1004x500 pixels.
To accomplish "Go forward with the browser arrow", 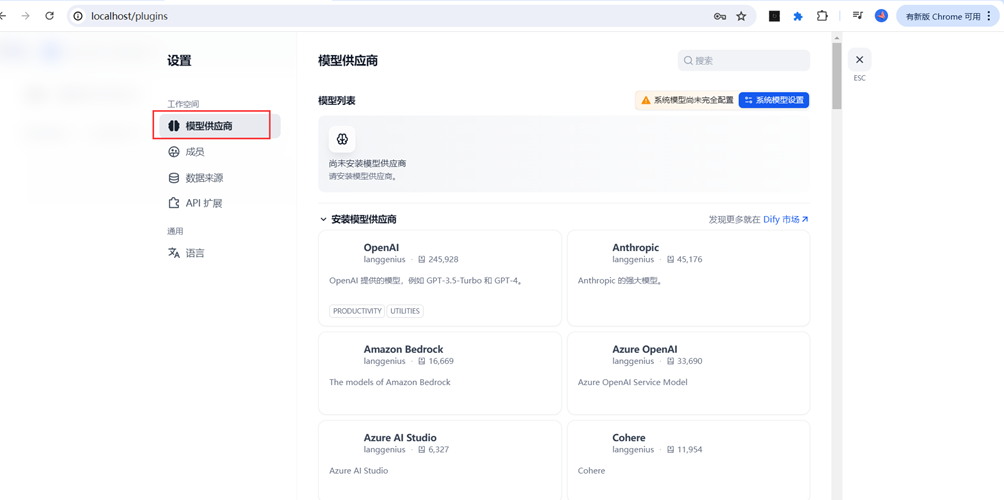I will [26, 16].
